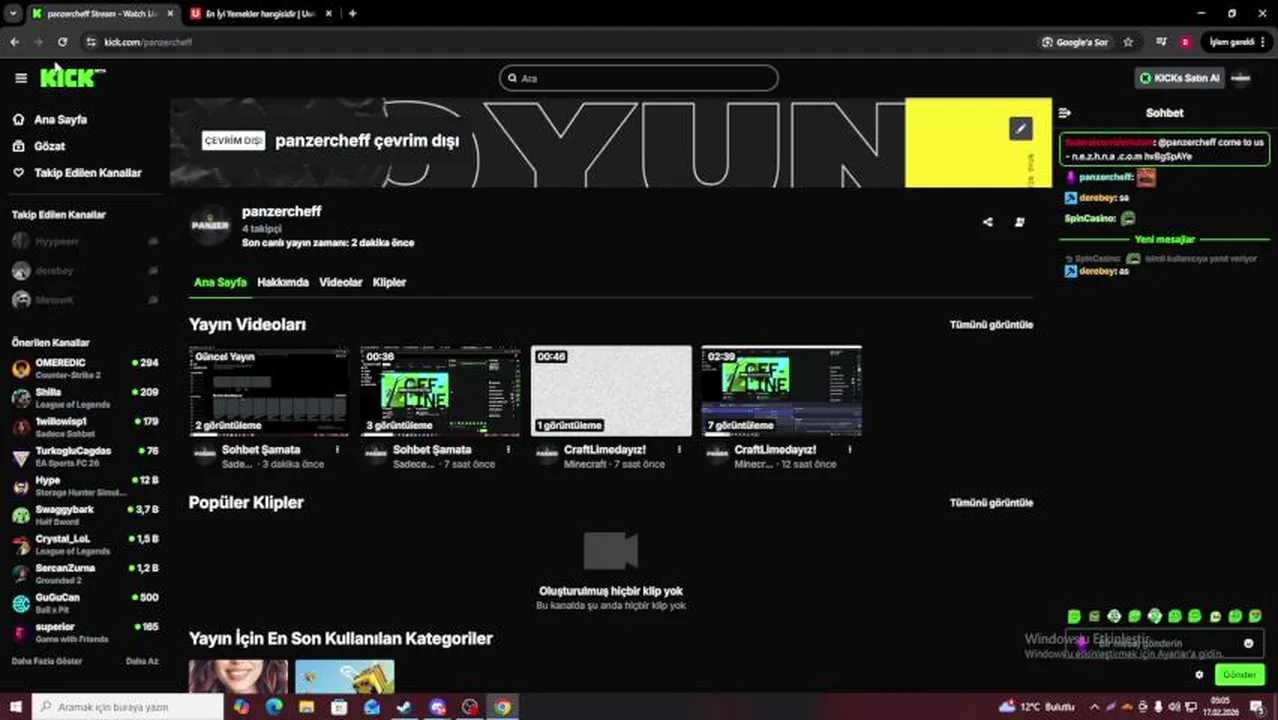Switch to Videolar tab
1278x720 pixels.
[x=340, y=282]
